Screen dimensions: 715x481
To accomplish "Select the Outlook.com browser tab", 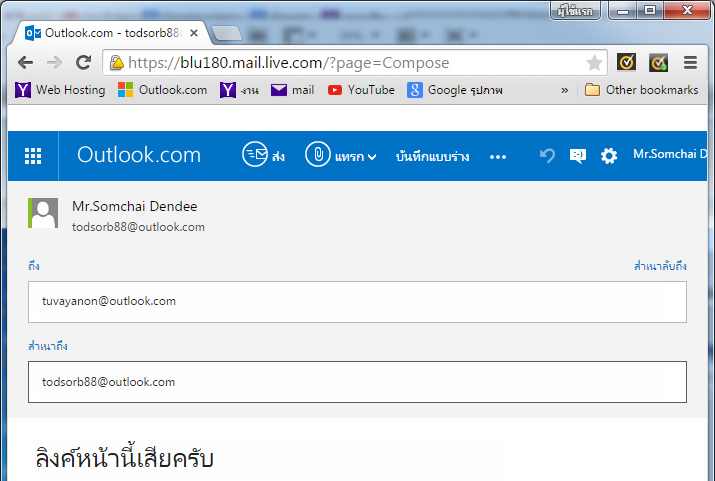I will [110, 32].
